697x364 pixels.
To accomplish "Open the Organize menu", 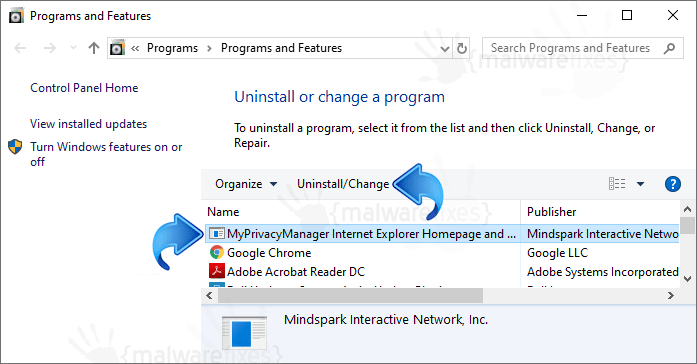I will click(246, 184).
